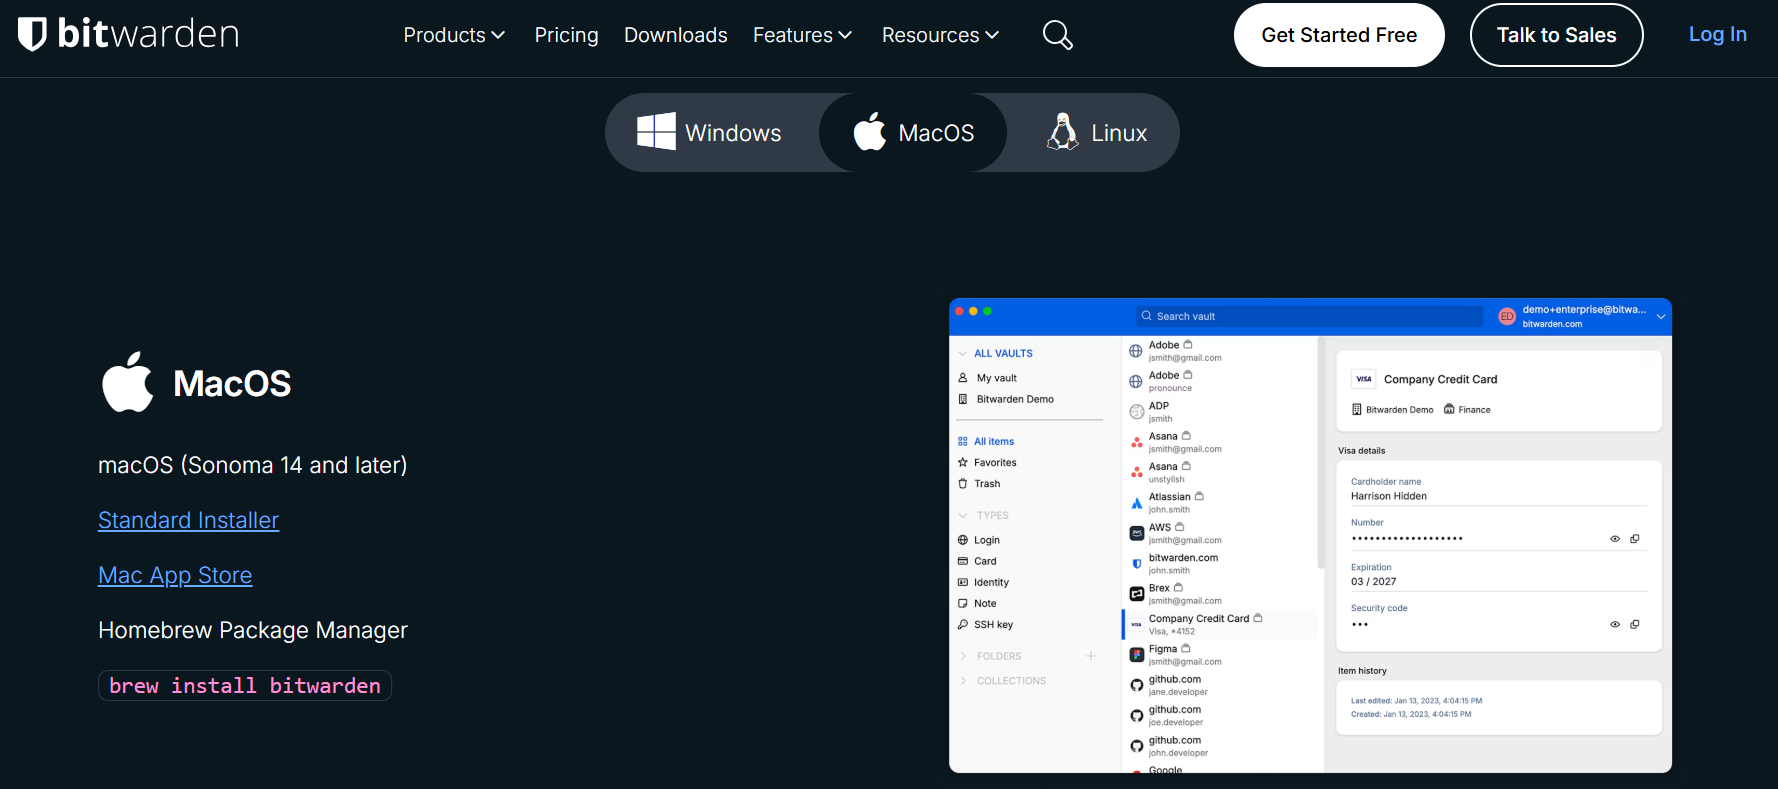1778x789 pixels.
Task: Open the Downloads menu item
Action: (676, 35)
